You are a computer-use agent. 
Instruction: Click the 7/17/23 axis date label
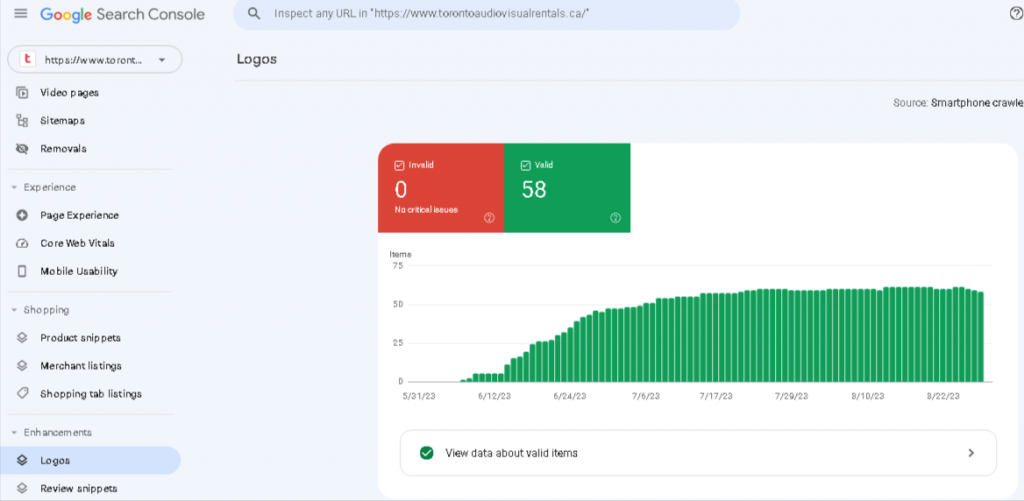[715, 396]
